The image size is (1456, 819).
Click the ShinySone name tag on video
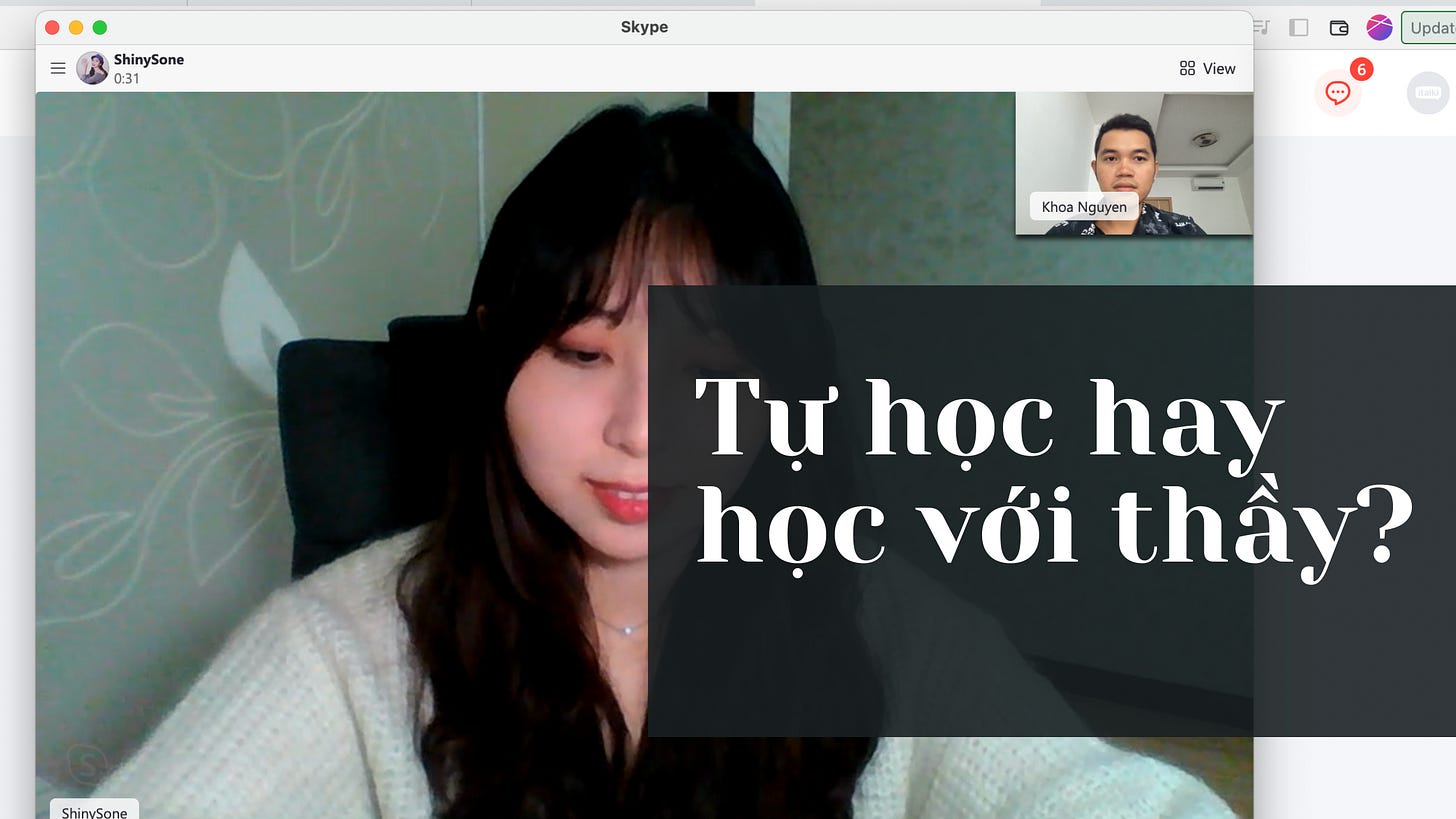tap(94, 811)
